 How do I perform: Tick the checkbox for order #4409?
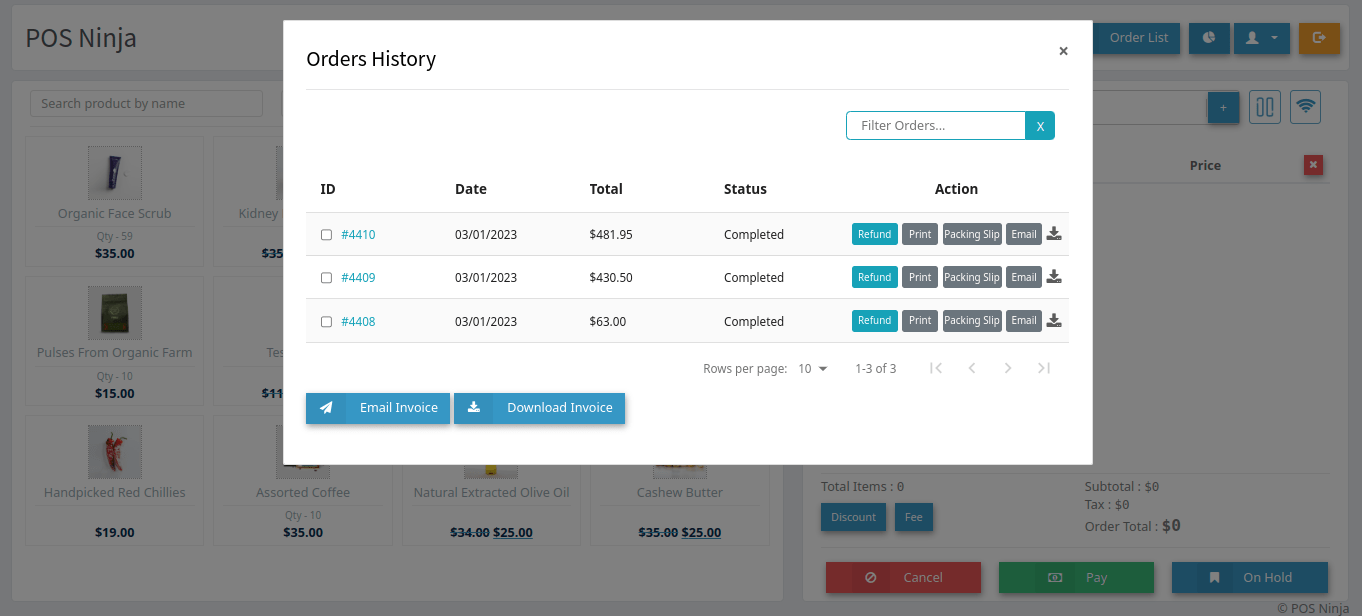point(326,278)
